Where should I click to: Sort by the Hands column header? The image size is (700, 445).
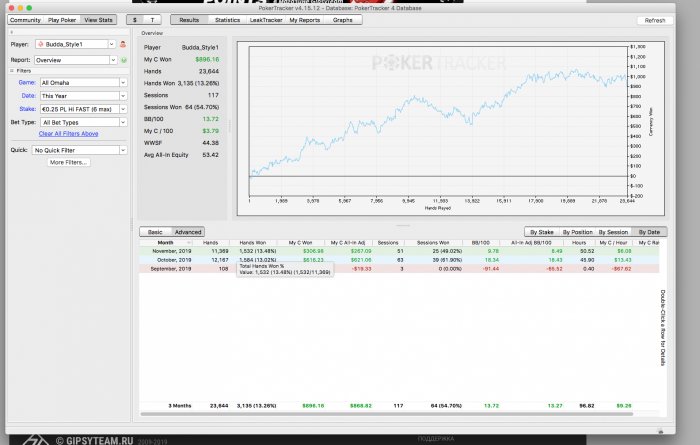click(210, 243)
